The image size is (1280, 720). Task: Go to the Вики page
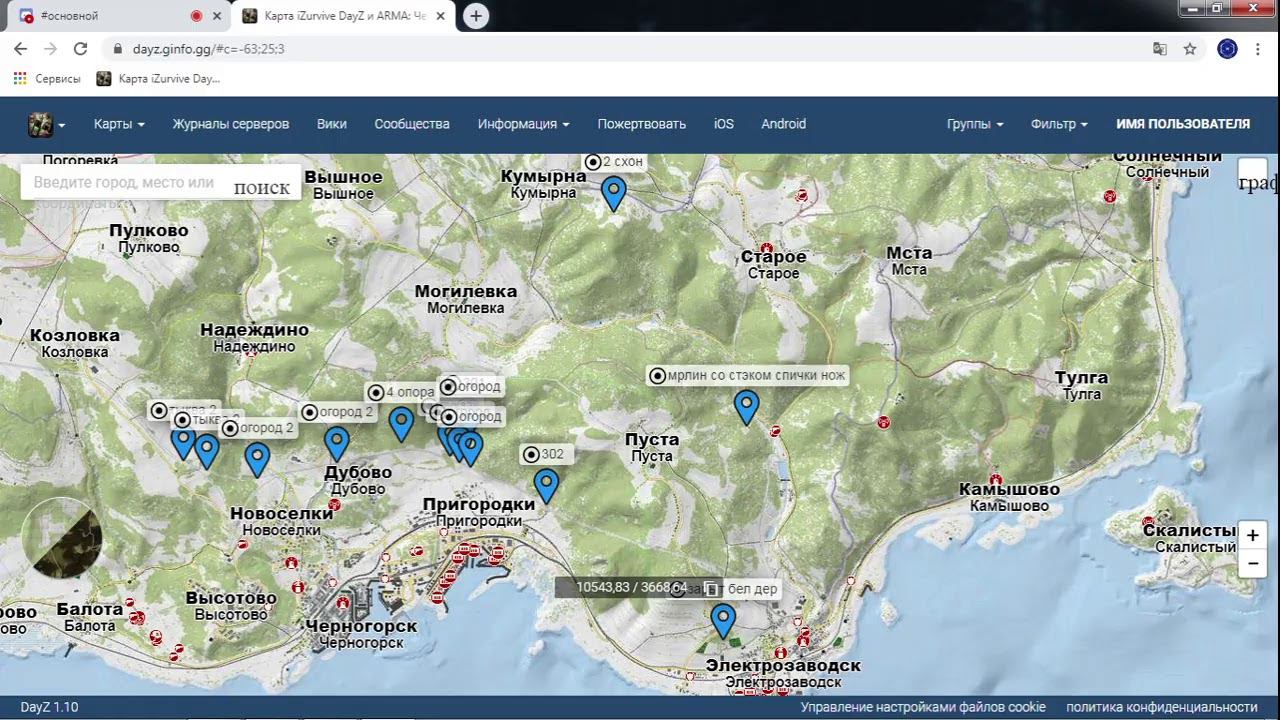pos(332,124)
